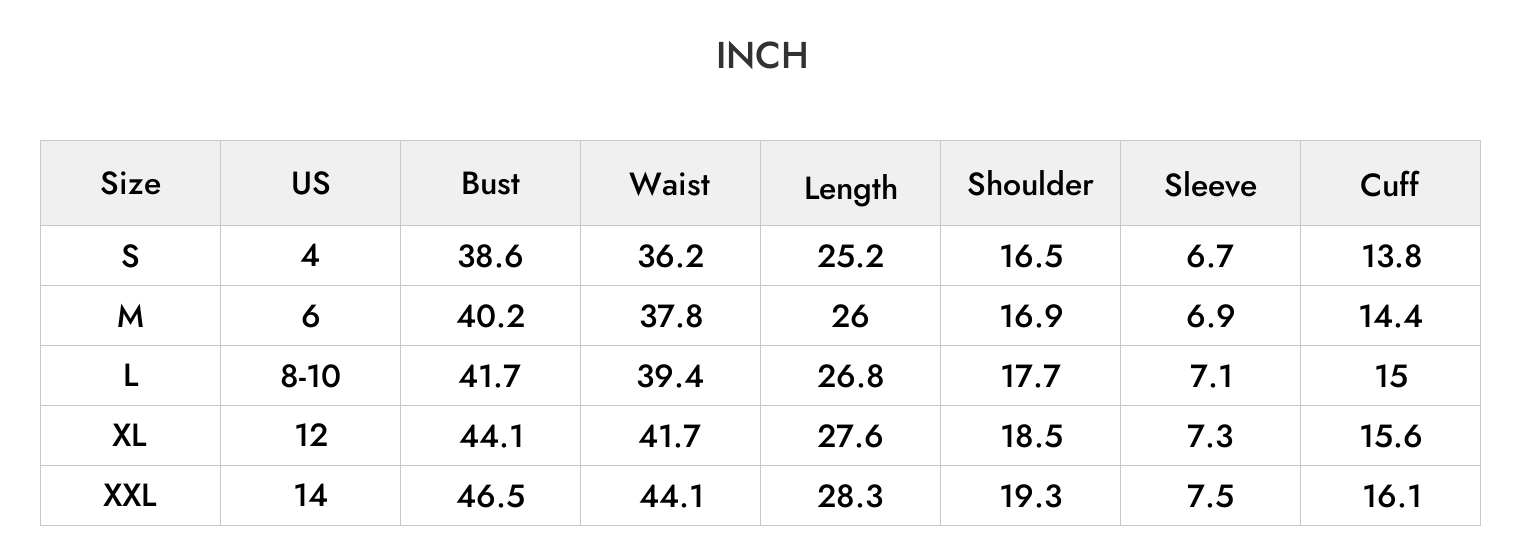Viewport: 1520px width, 540px height.
Task: Click the bust value 38.6
Action: (x=490, y=256)
